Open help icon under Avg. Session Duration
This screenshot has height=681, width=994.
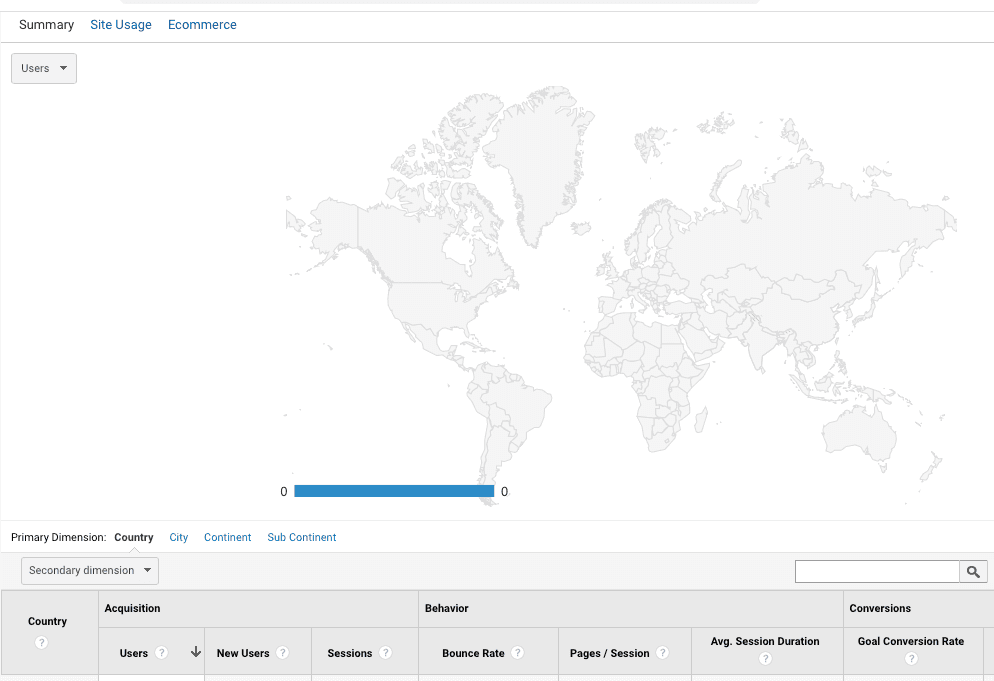pos(765,659)
